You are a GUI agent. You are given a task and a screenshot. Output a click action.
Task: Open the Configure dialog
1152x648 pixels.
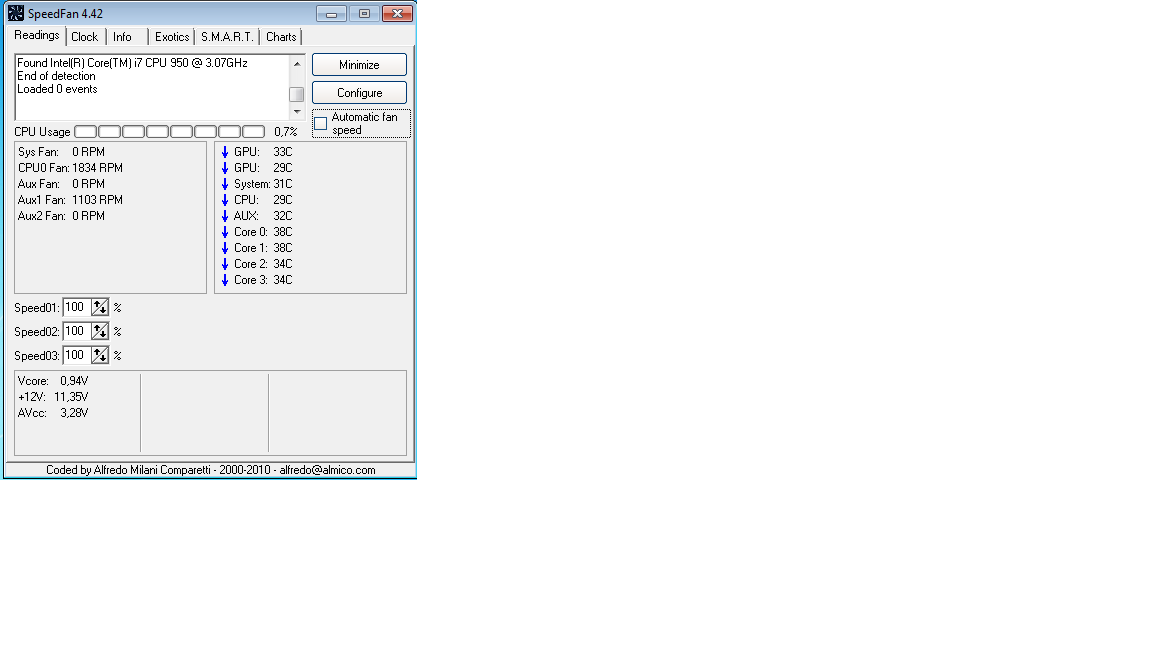click(359, 93)
